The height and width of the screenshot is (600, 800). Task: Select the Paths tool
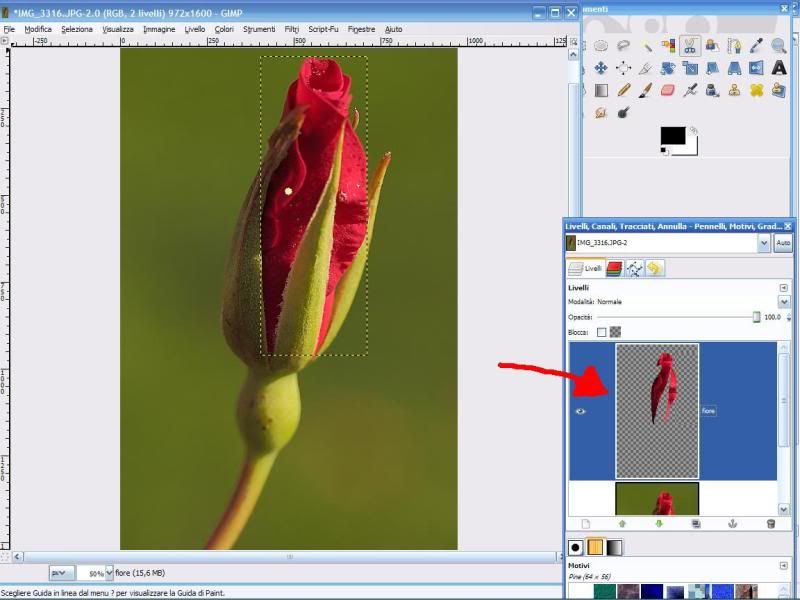(734, 46)
